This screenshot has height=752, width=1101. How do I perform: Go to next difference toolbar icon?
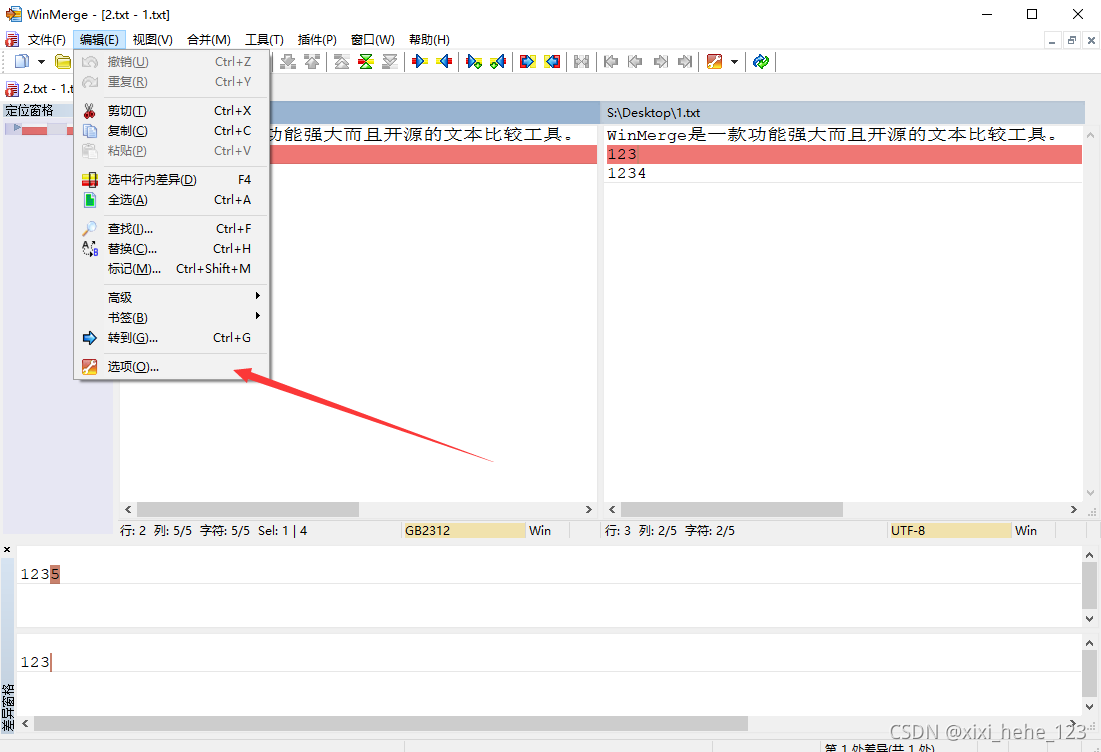pyautogui.click(x=288, y=62)
